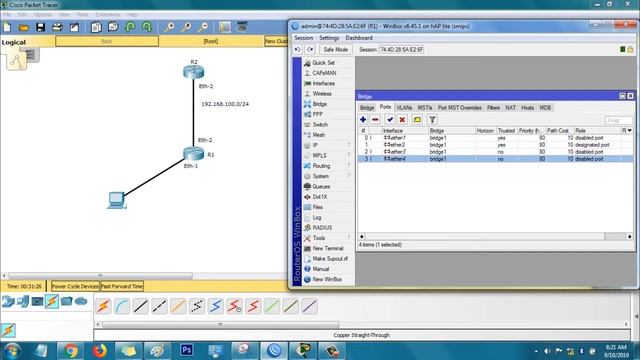This screenshot has width=640, height=360.
Task: Click the Zoom Out magnifier icon
Action: [203, 27]
